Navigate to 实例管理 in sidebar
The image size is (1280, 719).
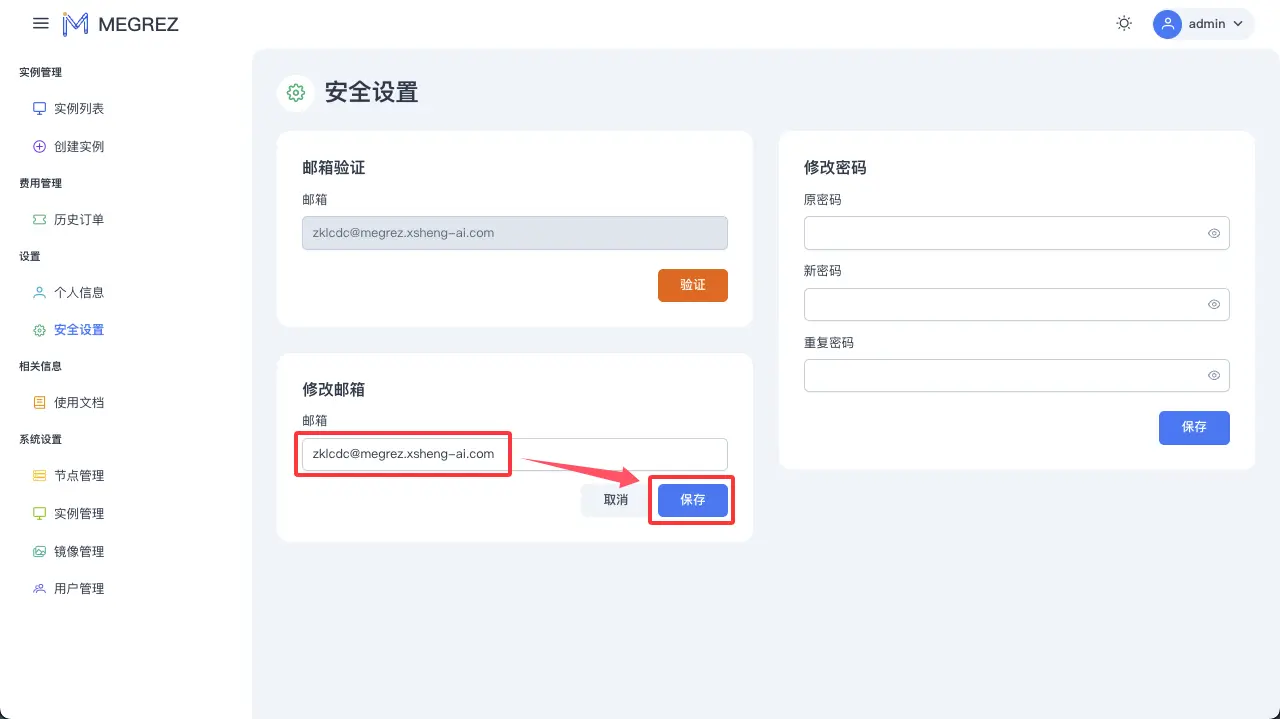pos(37,513)
